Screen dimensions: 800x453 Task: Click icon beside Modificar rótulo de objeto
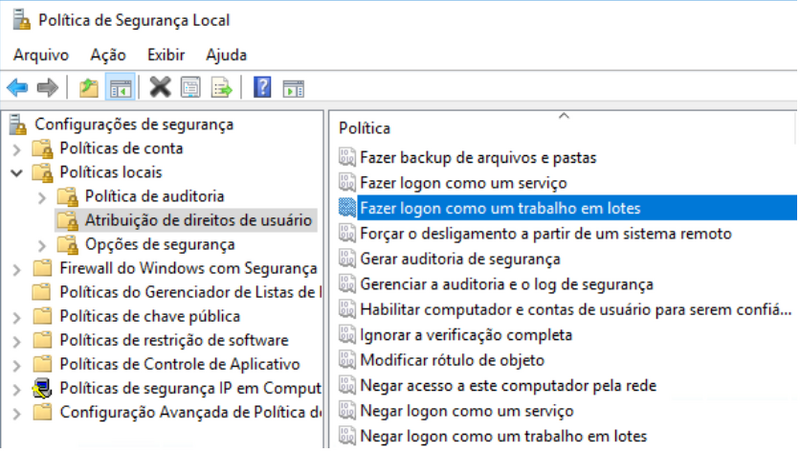[x=347, y=360]
